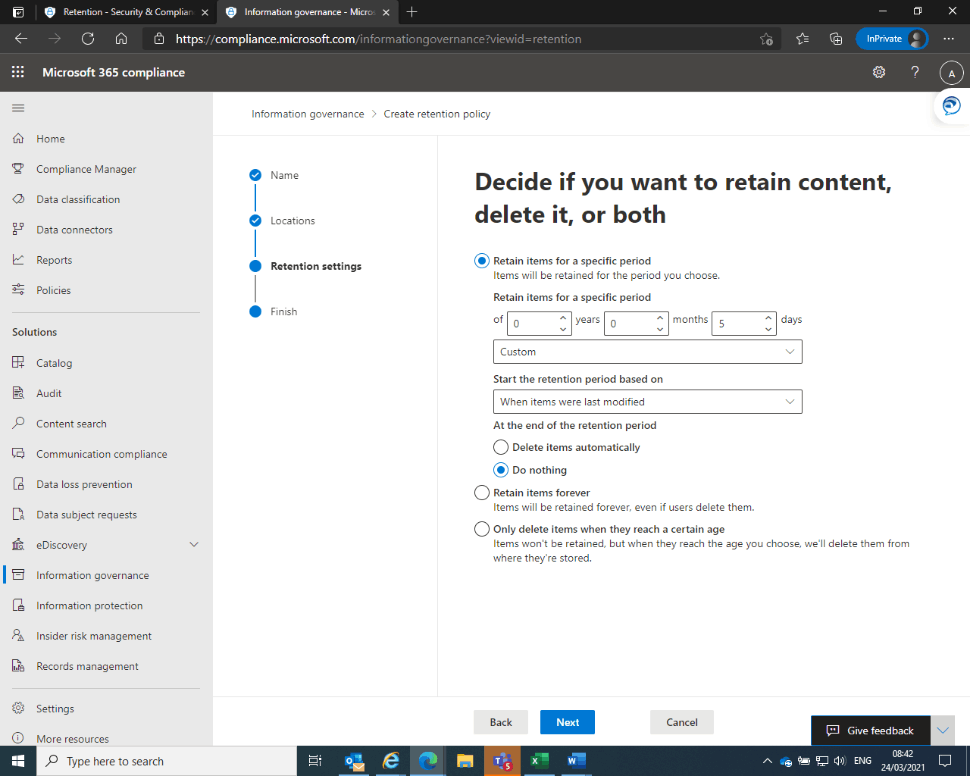Open the floating chat assistant icon
This screenshot has height=776, width=970.
pos(951,106)
